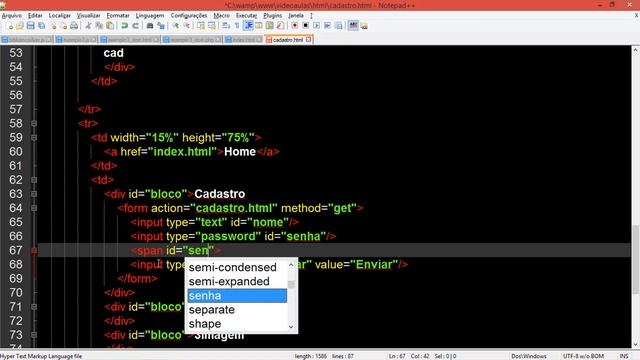Screen dimensions: 640x360
Task: Toggle show all characters pilcrow icon
Action: (x=237, y=26)
